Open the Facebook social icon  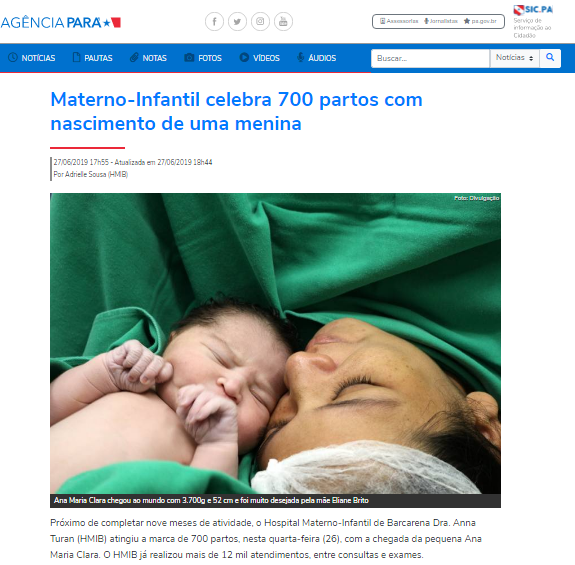click(x=215, y=22)
